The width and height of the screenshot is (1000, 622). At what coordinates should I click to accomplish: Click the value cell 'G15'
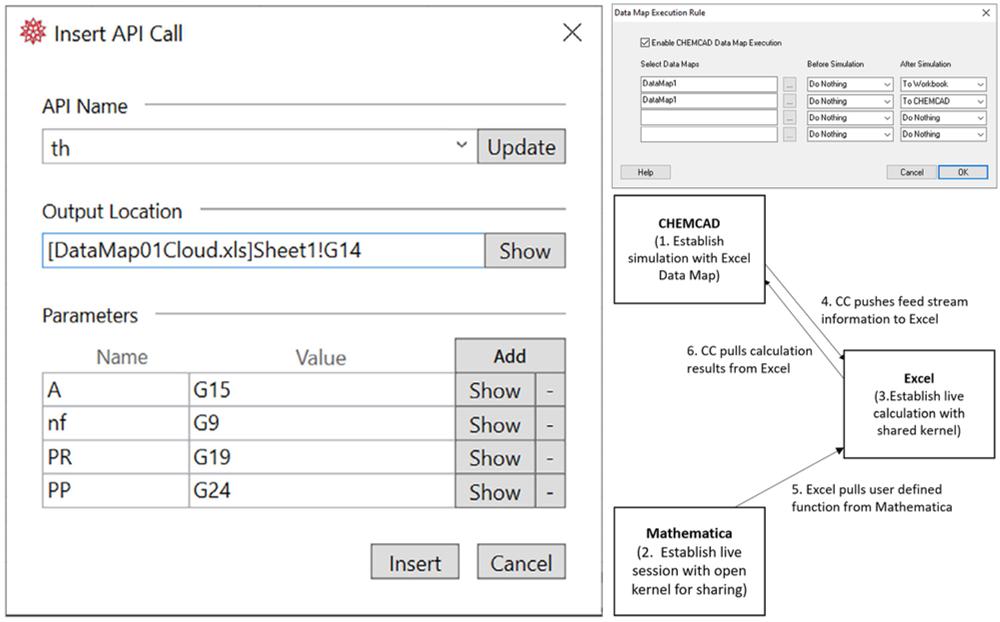click(x=322, y=390)
